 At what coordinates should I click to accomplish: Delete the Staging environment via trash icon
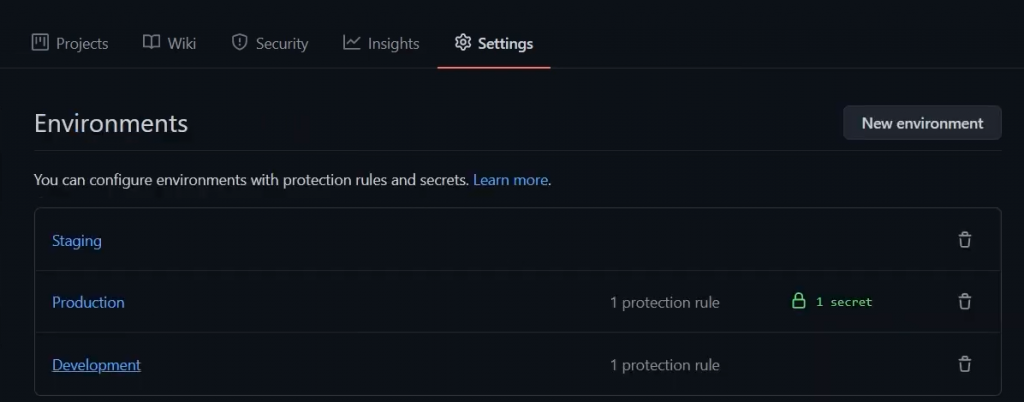pyautogui.click(x=964, y=240)
